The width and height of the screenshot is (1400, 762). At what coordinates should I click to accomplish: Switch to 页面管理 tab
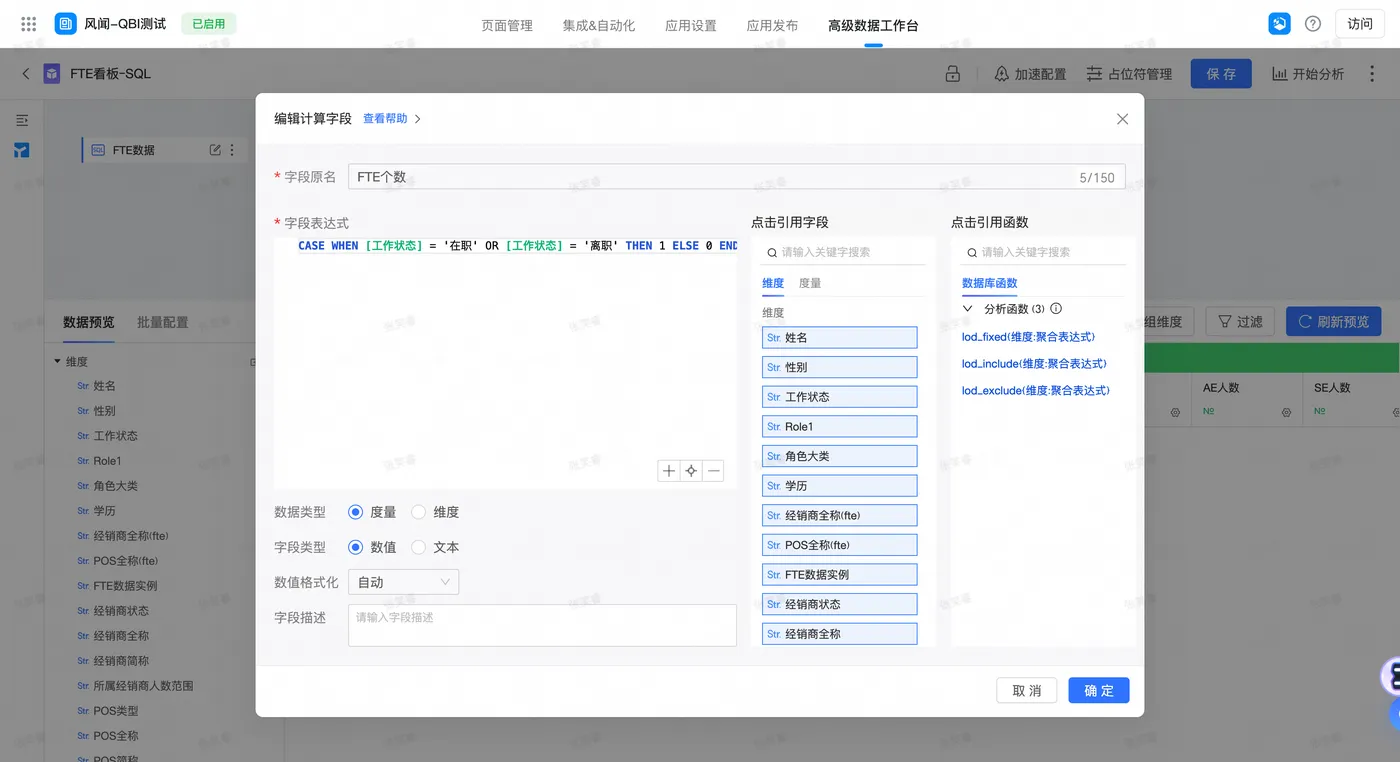(507, 25)
